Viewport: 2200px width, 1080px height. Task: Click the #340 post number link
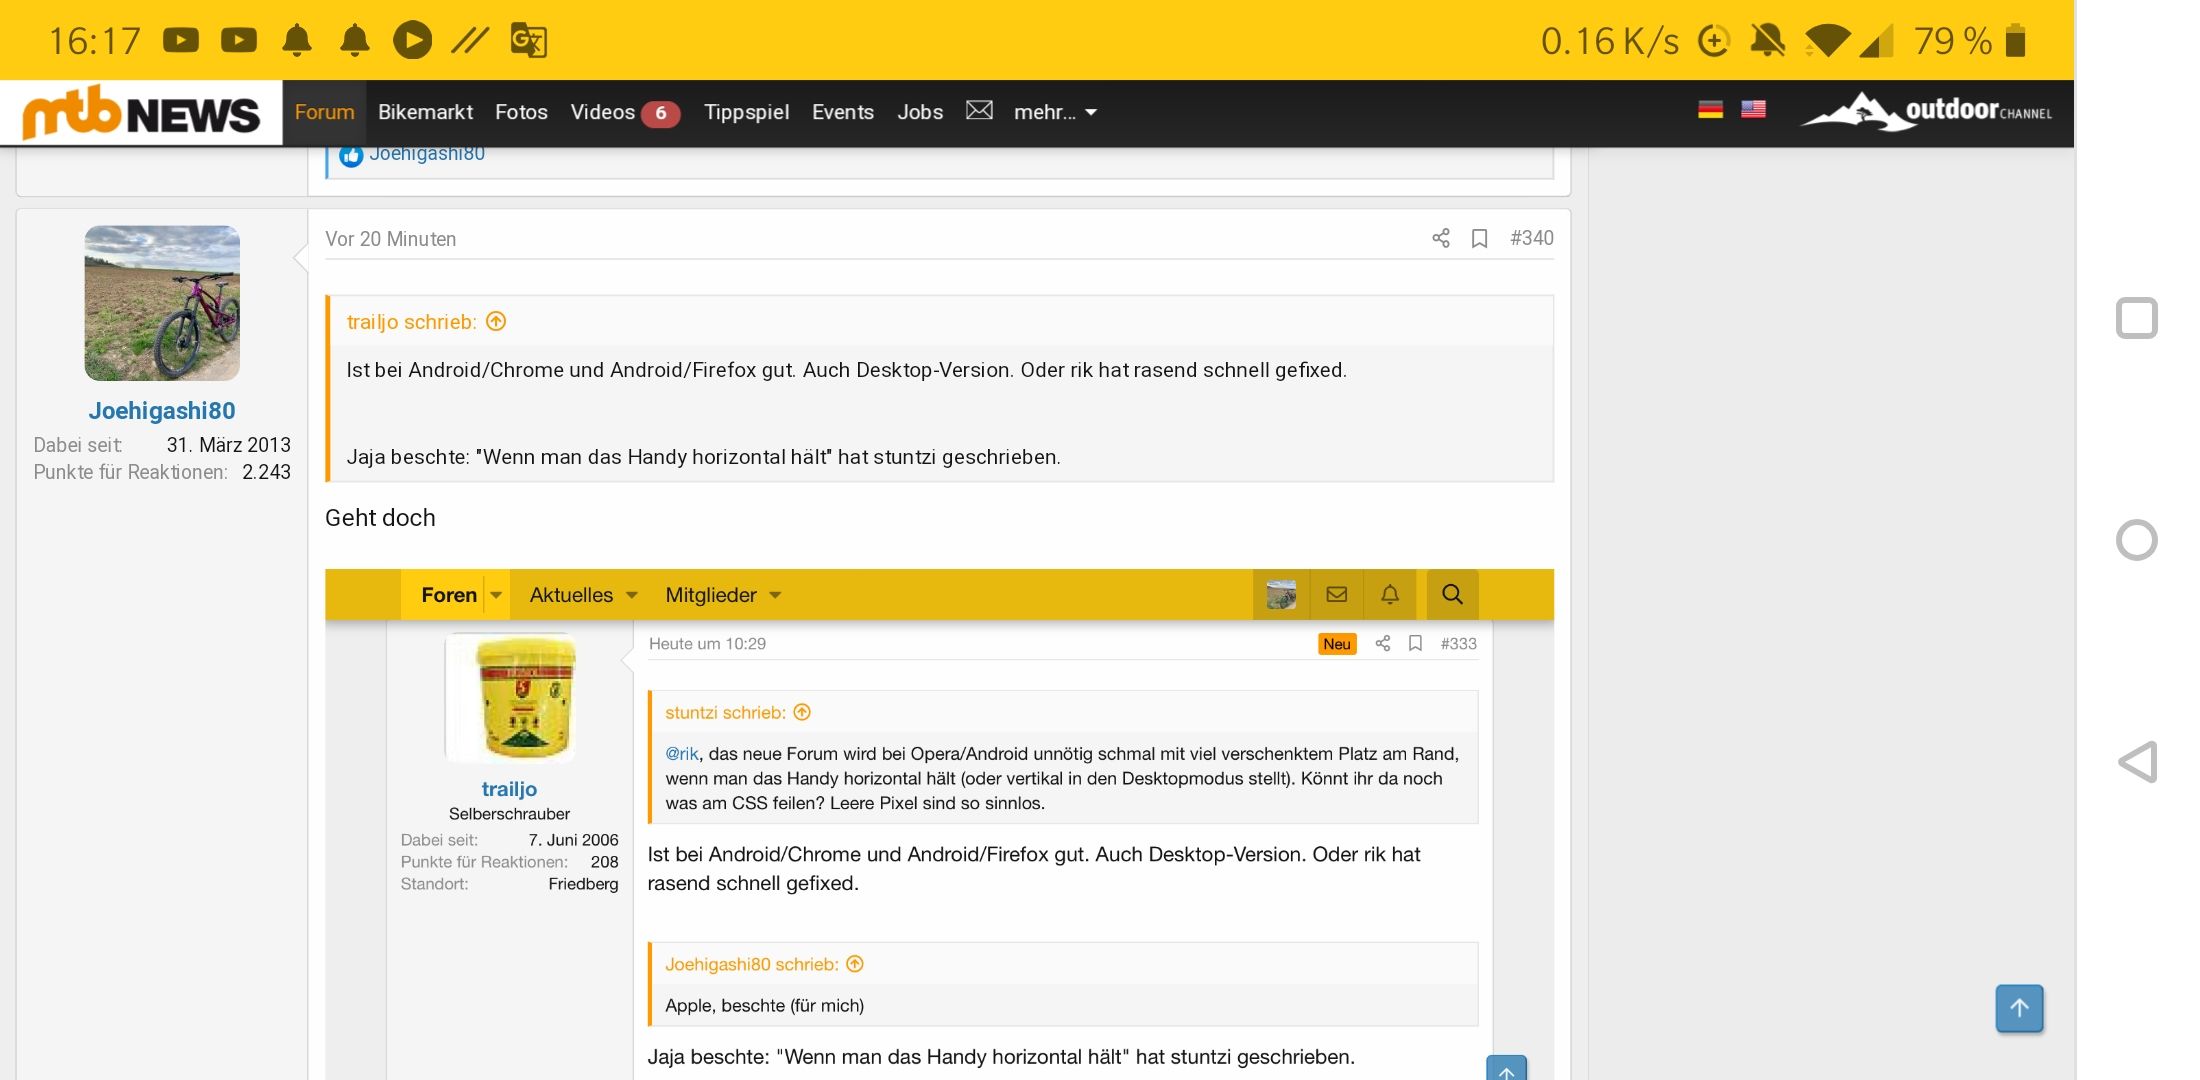[1531, 238]
